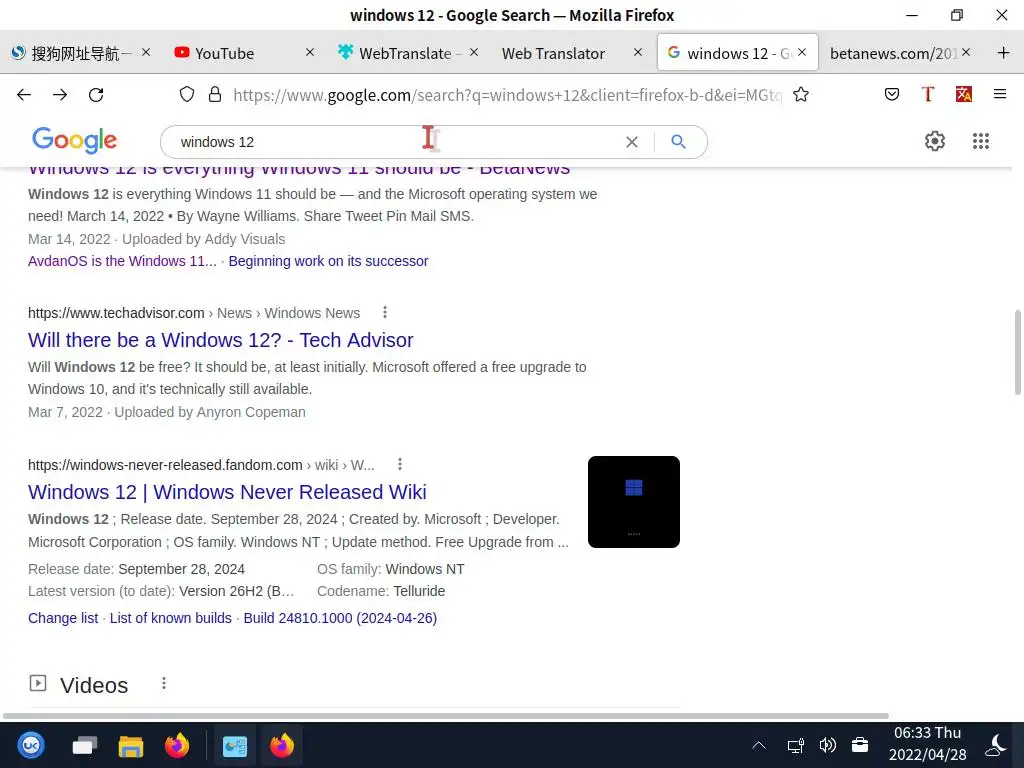The image size is (1024, 768).
Task: Open the 'Change list' sitelink
Action: [63, 618]
